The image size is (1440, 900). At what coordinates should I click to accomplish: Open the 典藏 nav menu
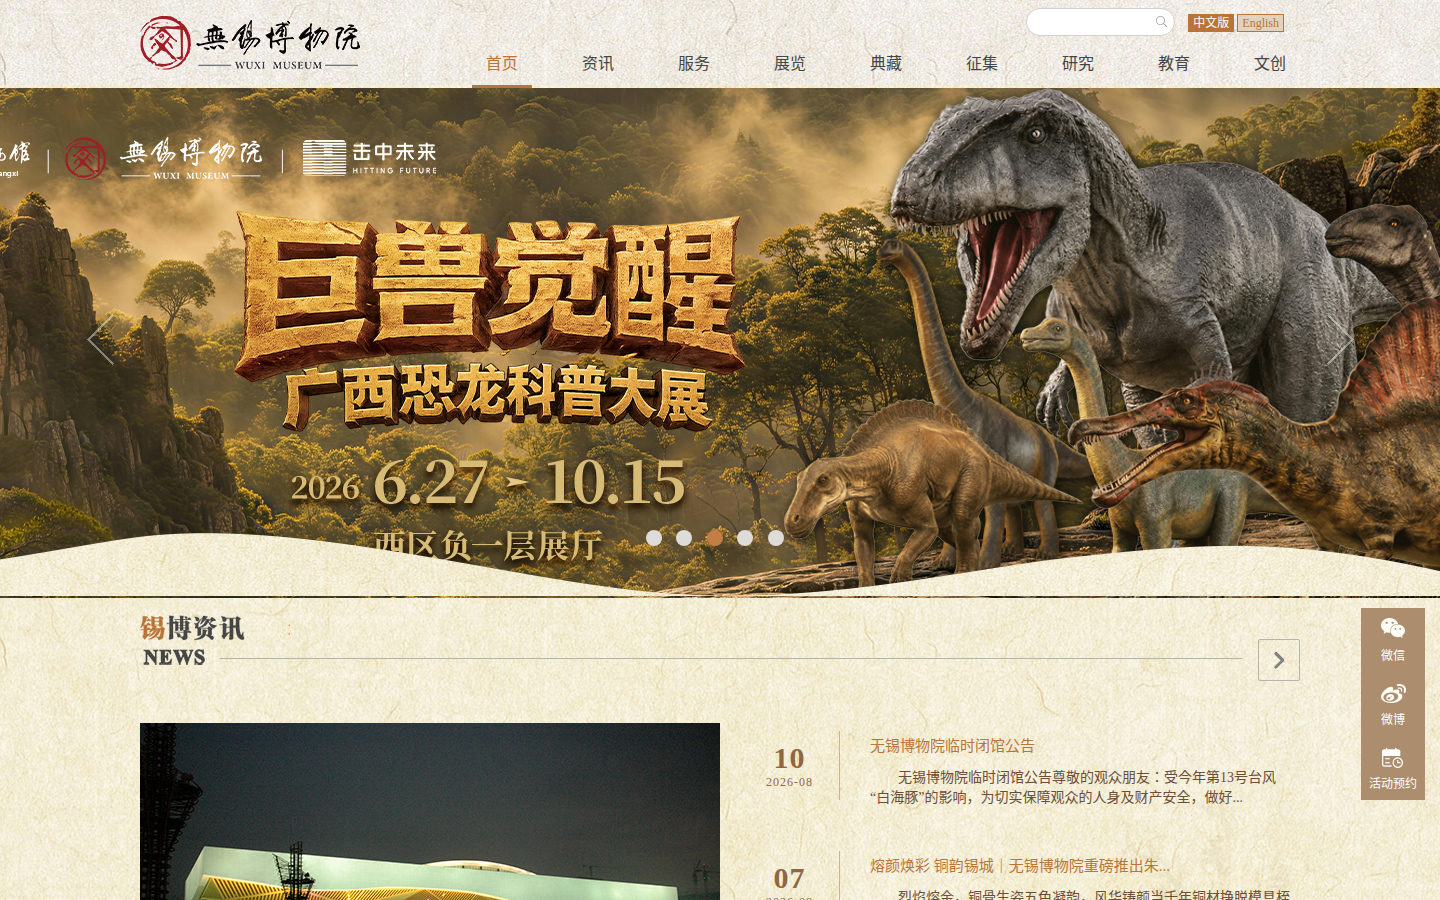tap(886, 63)
